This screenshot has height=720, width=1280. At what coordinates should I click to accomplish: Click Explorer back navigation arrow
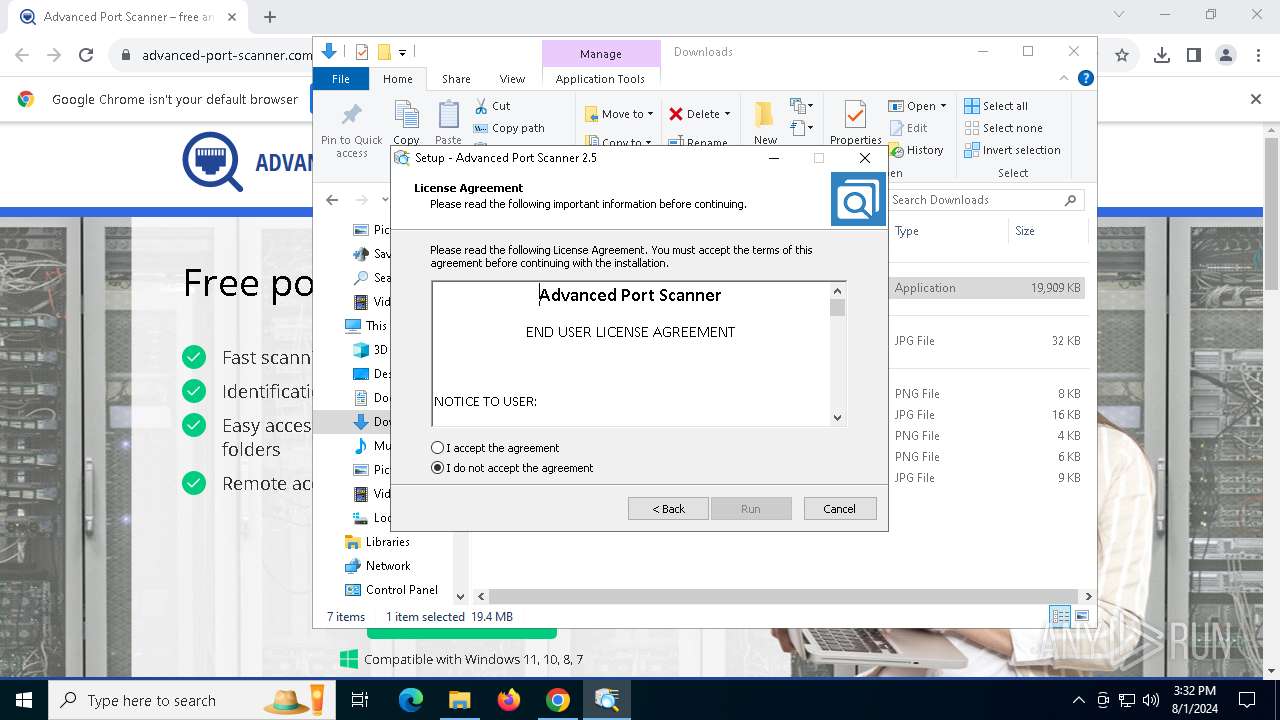click(332, 200)
